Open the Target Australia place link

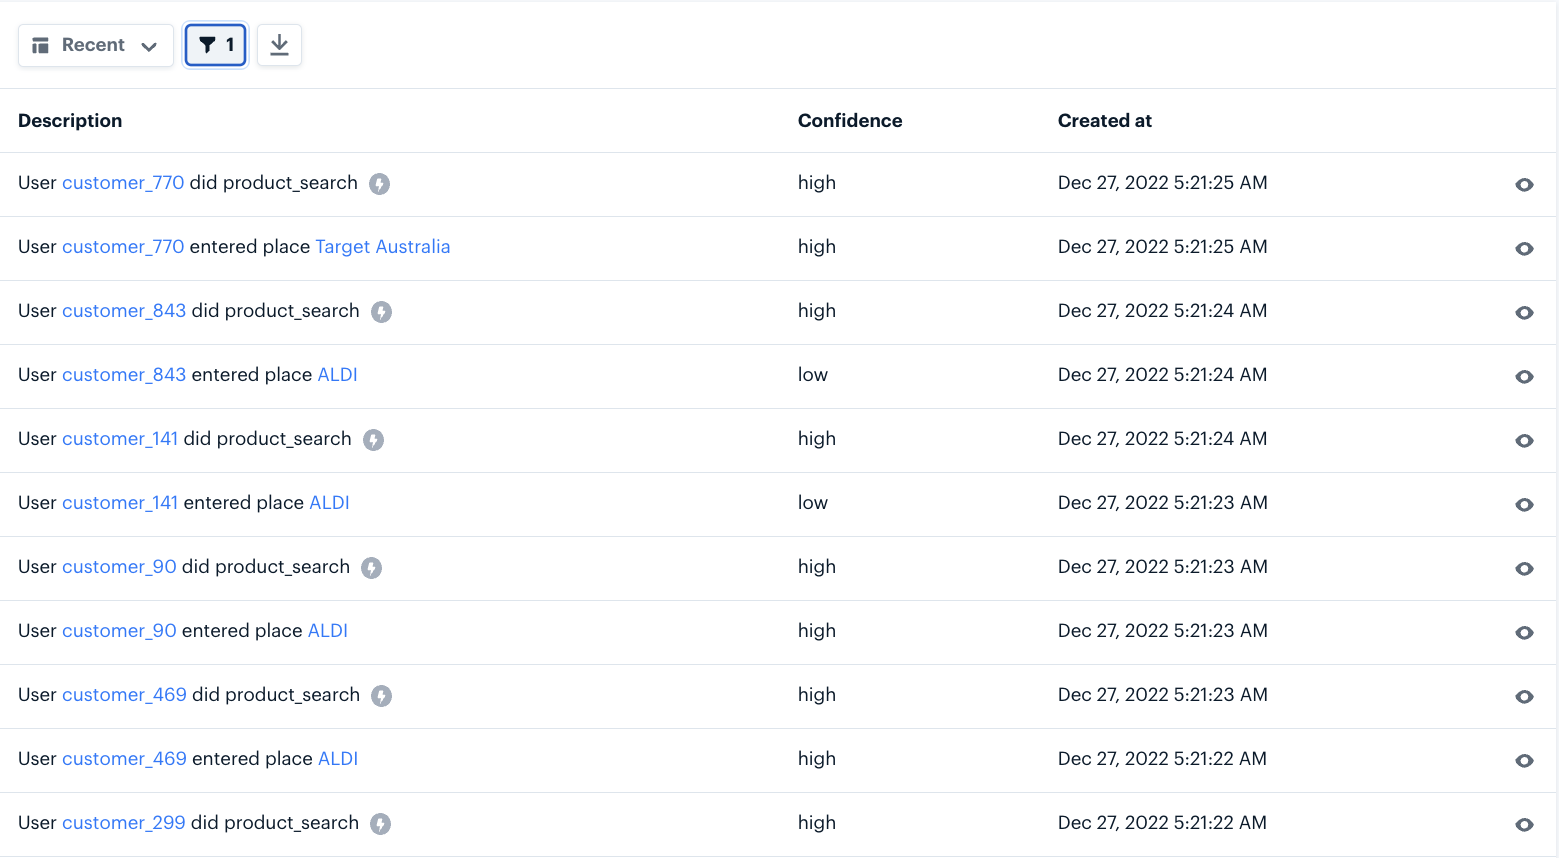[383, 246]
